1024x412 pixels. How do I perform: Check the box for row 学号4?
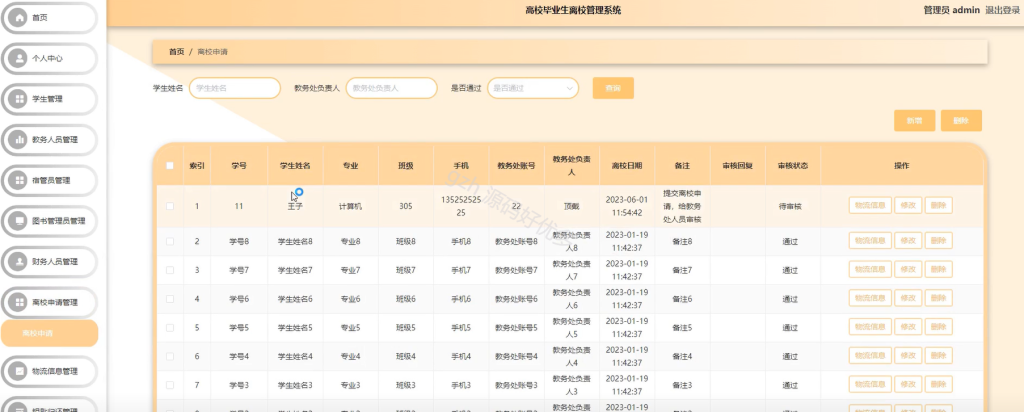coord(170,357)
